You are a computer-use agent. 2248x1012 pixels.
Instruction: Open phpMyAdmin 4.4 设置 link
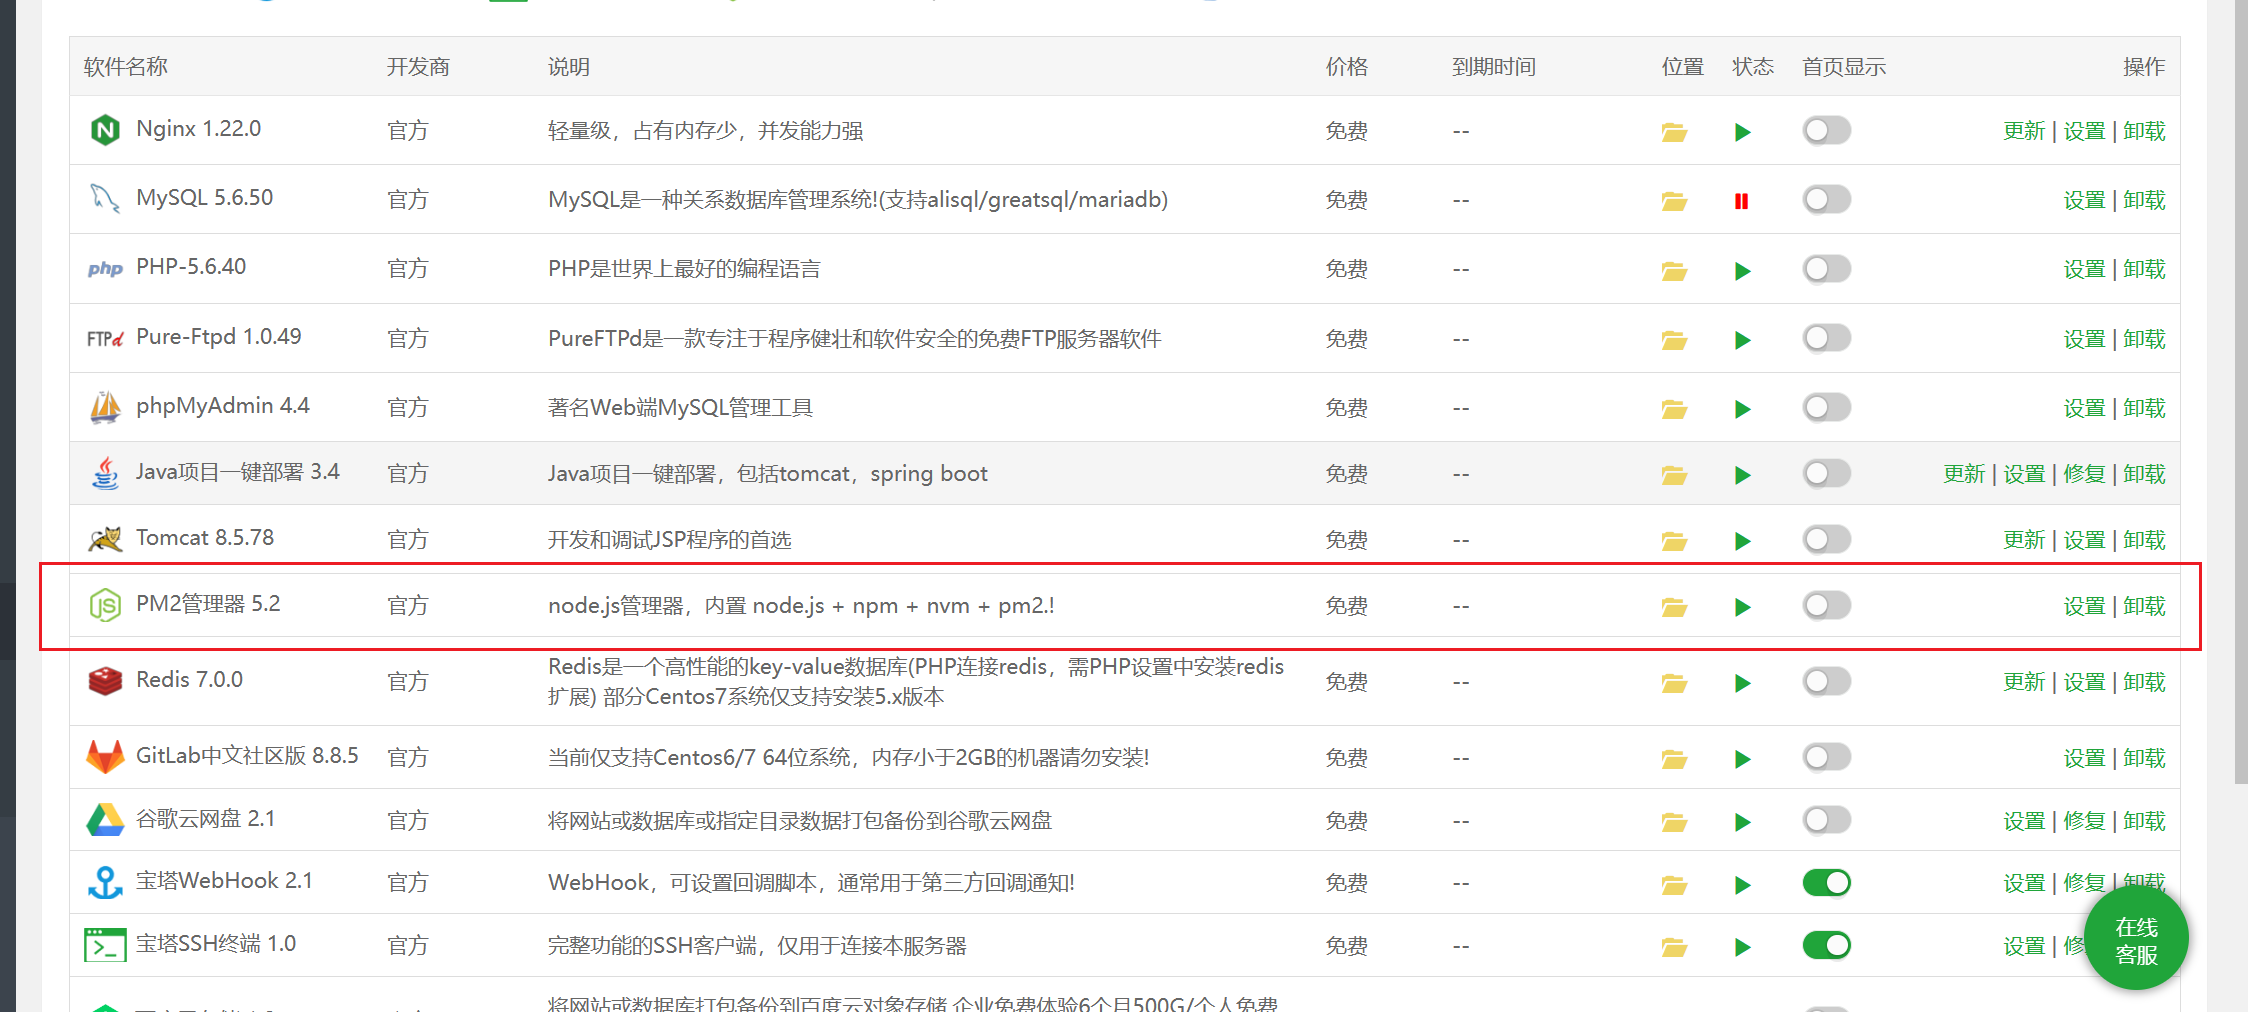(2084, 408)
